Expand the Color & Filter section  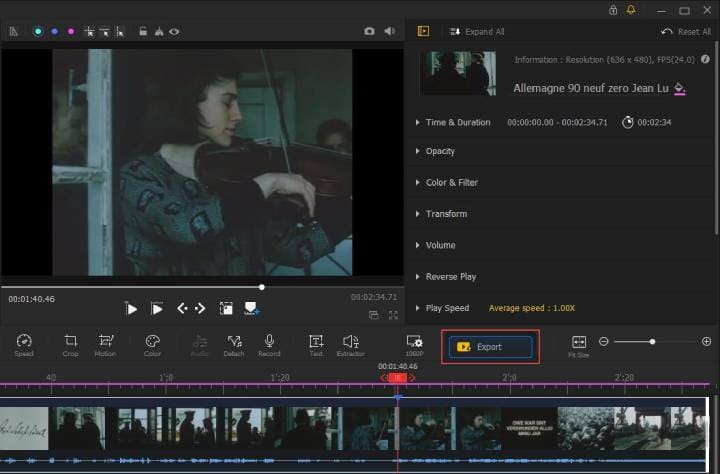click(x=452, y=183)
